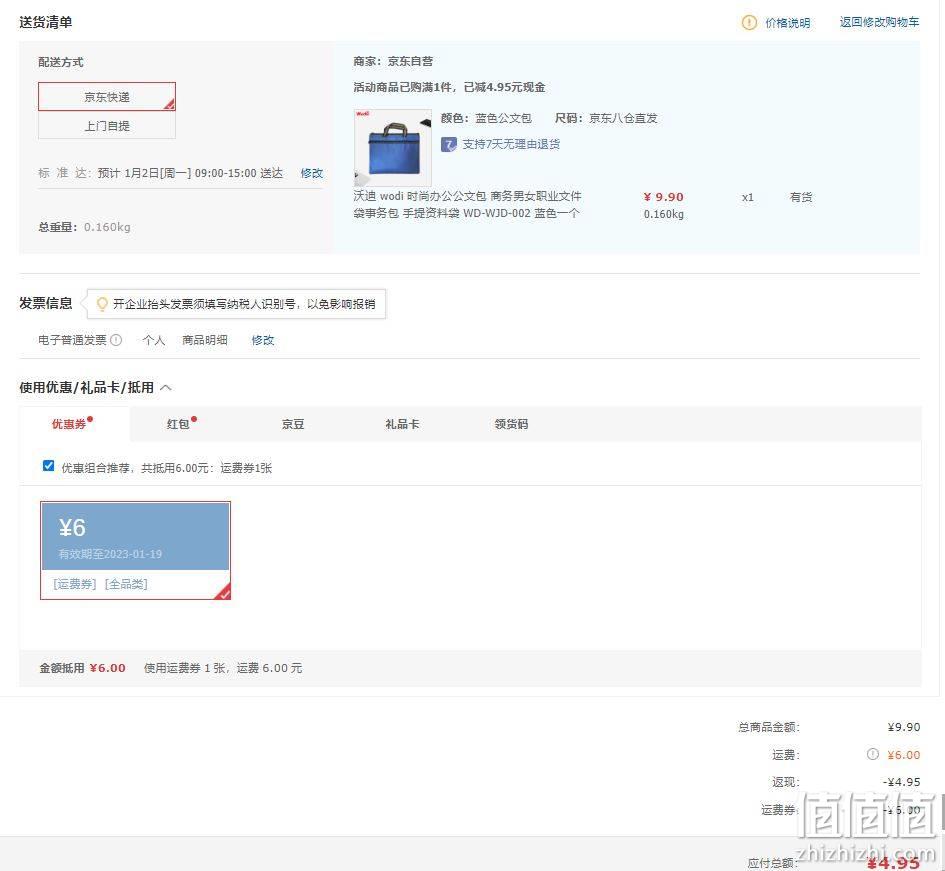
Task: Click the lightbulb tip icon in invoice notice
Action: 102,304
